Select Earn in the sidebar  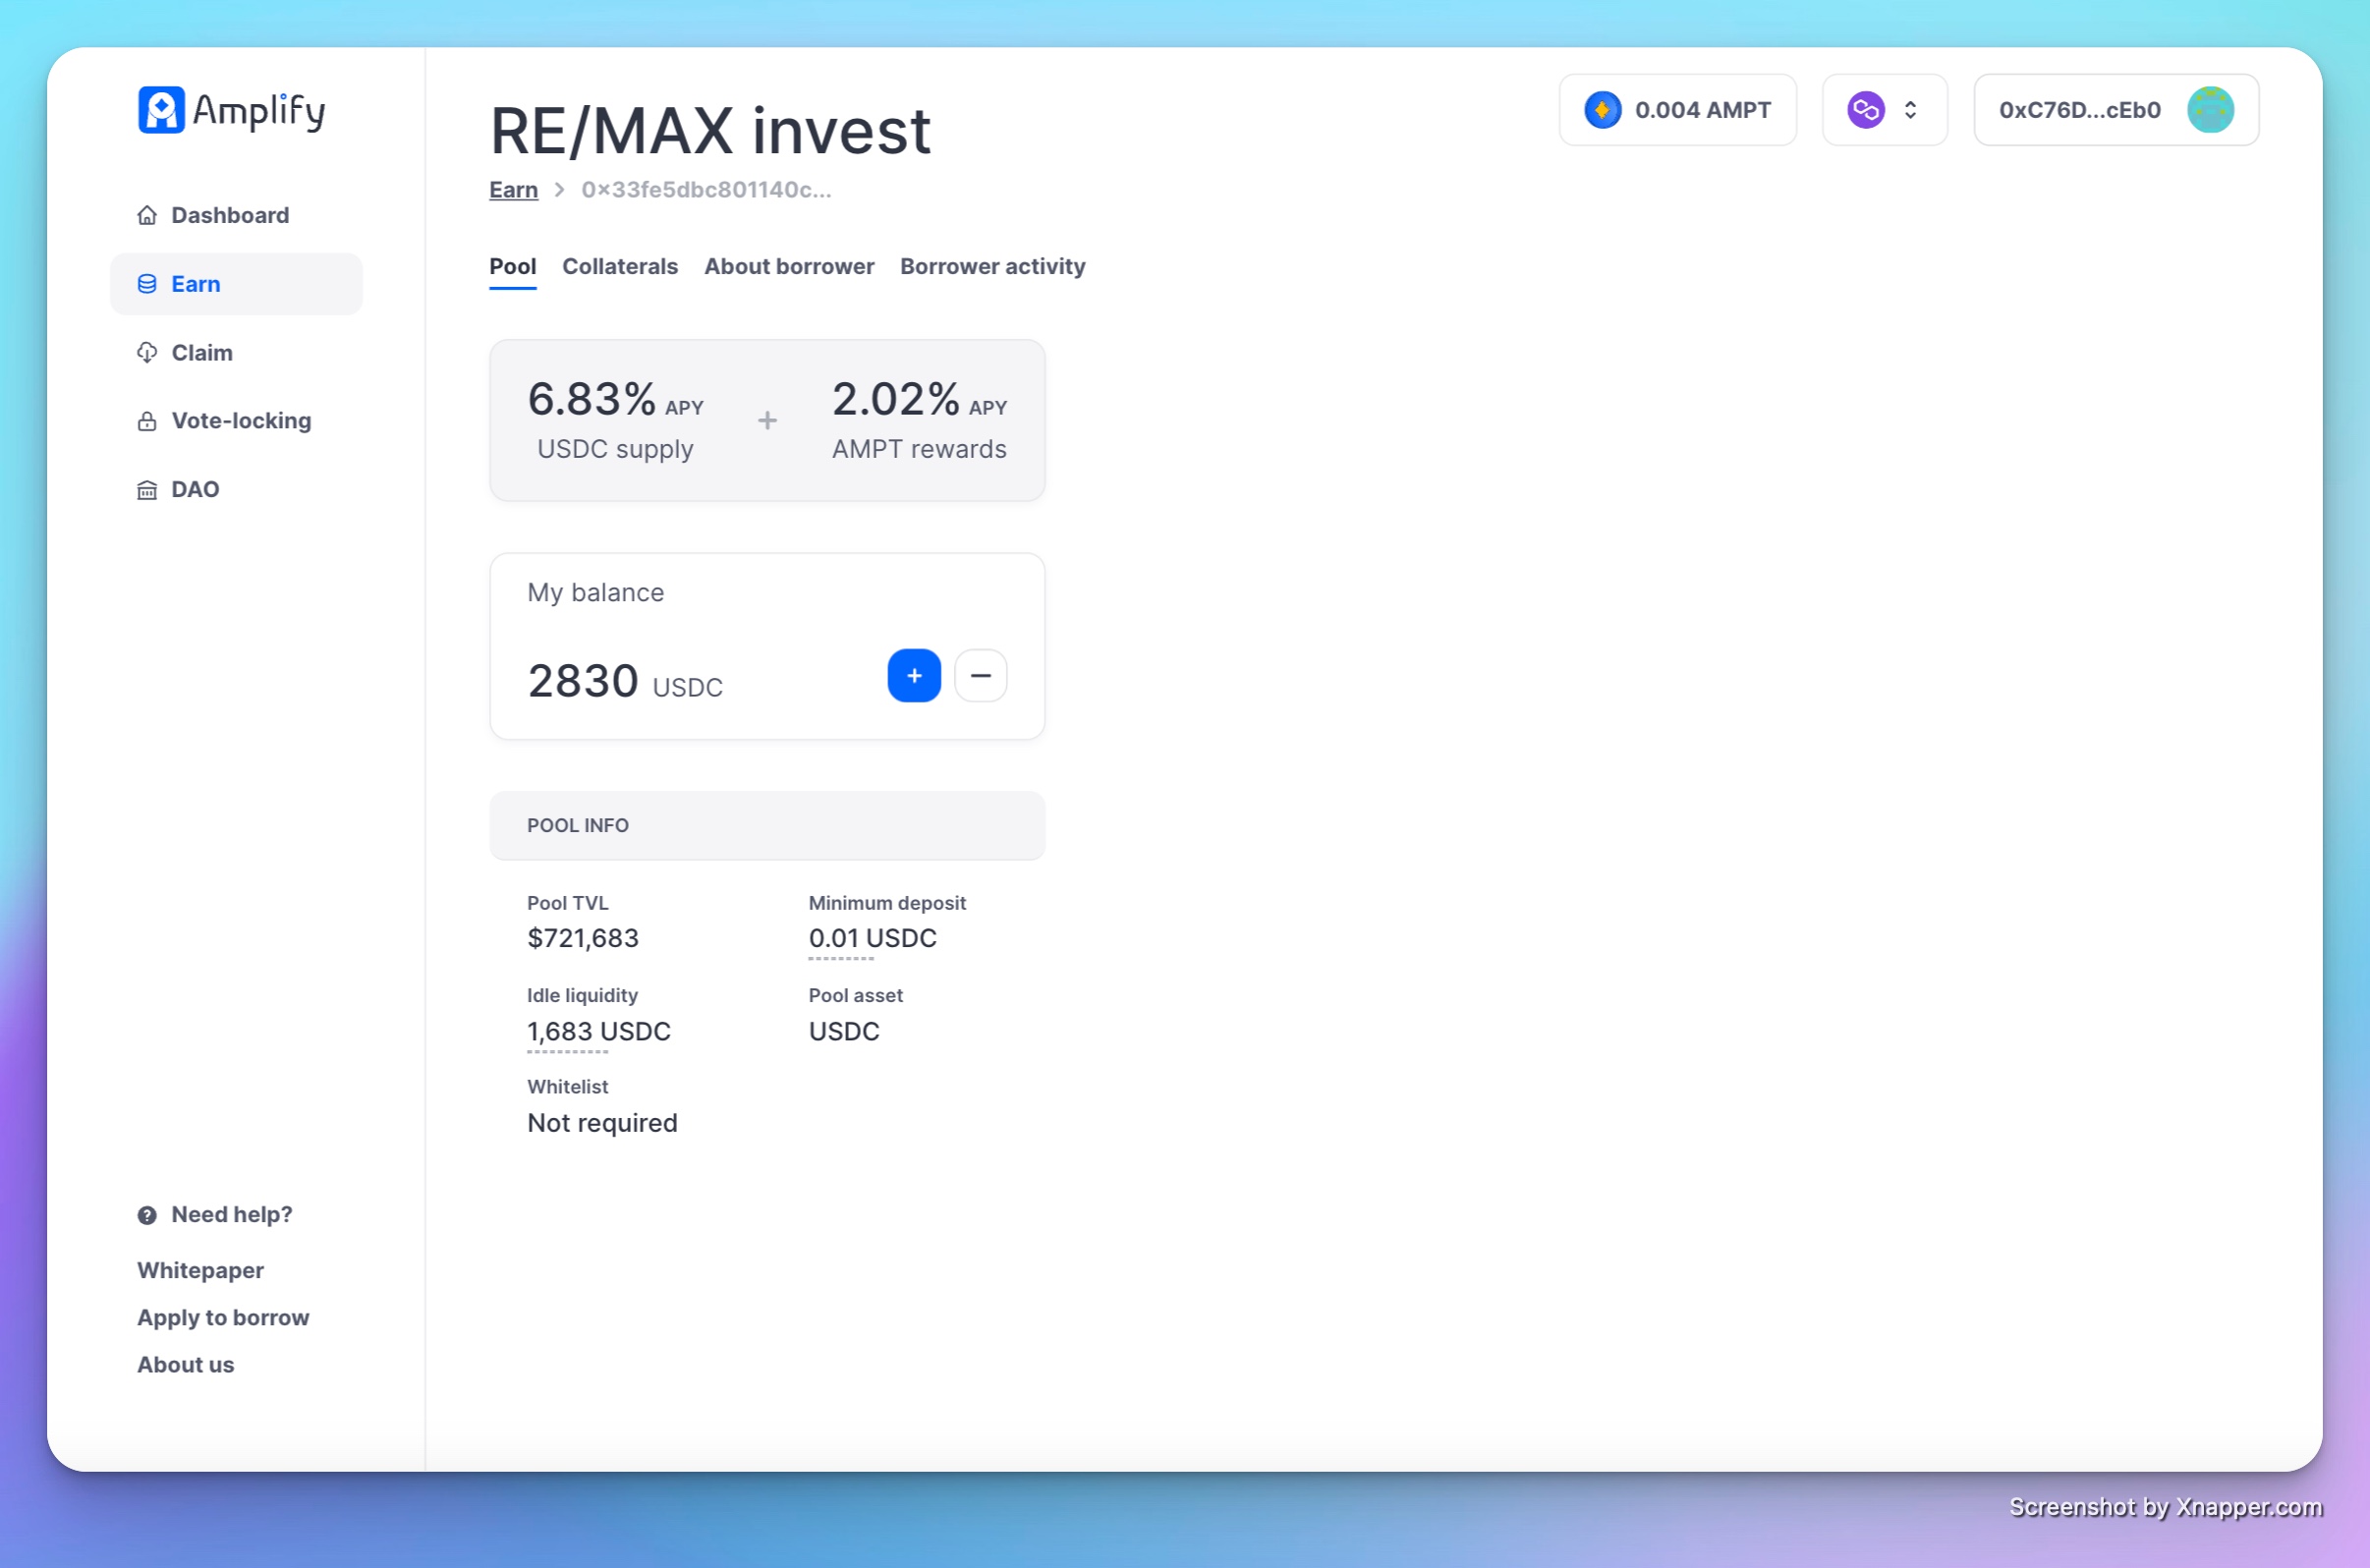point(236,284)
